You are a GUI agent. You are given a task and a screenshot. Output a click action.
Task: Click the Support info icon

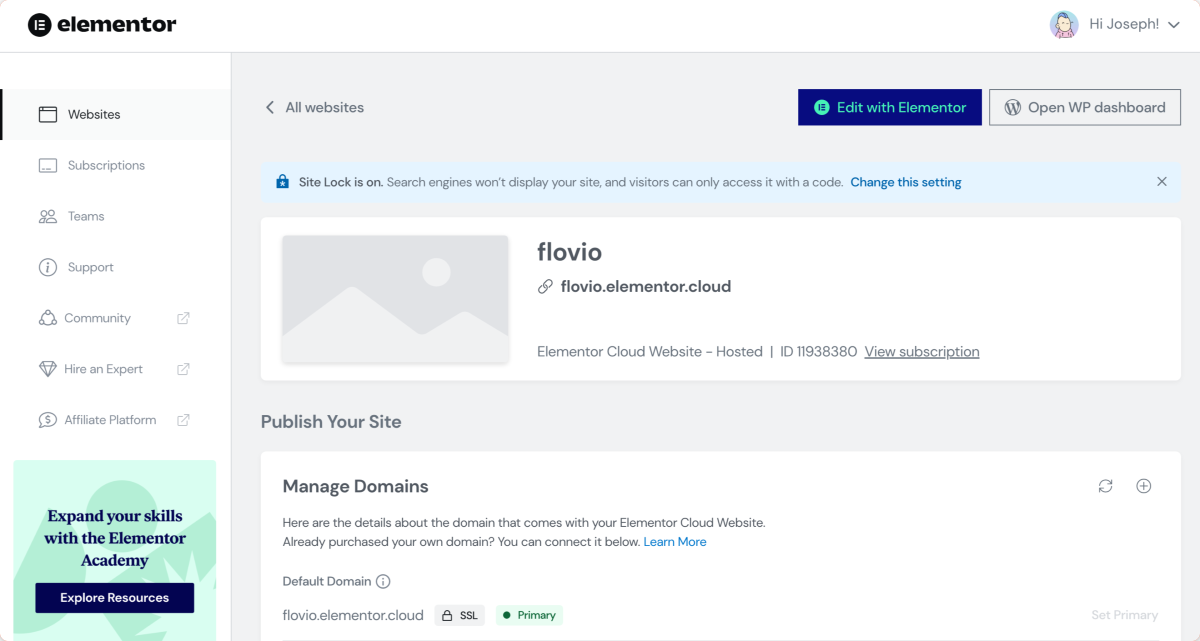click(x=48, y=267)
